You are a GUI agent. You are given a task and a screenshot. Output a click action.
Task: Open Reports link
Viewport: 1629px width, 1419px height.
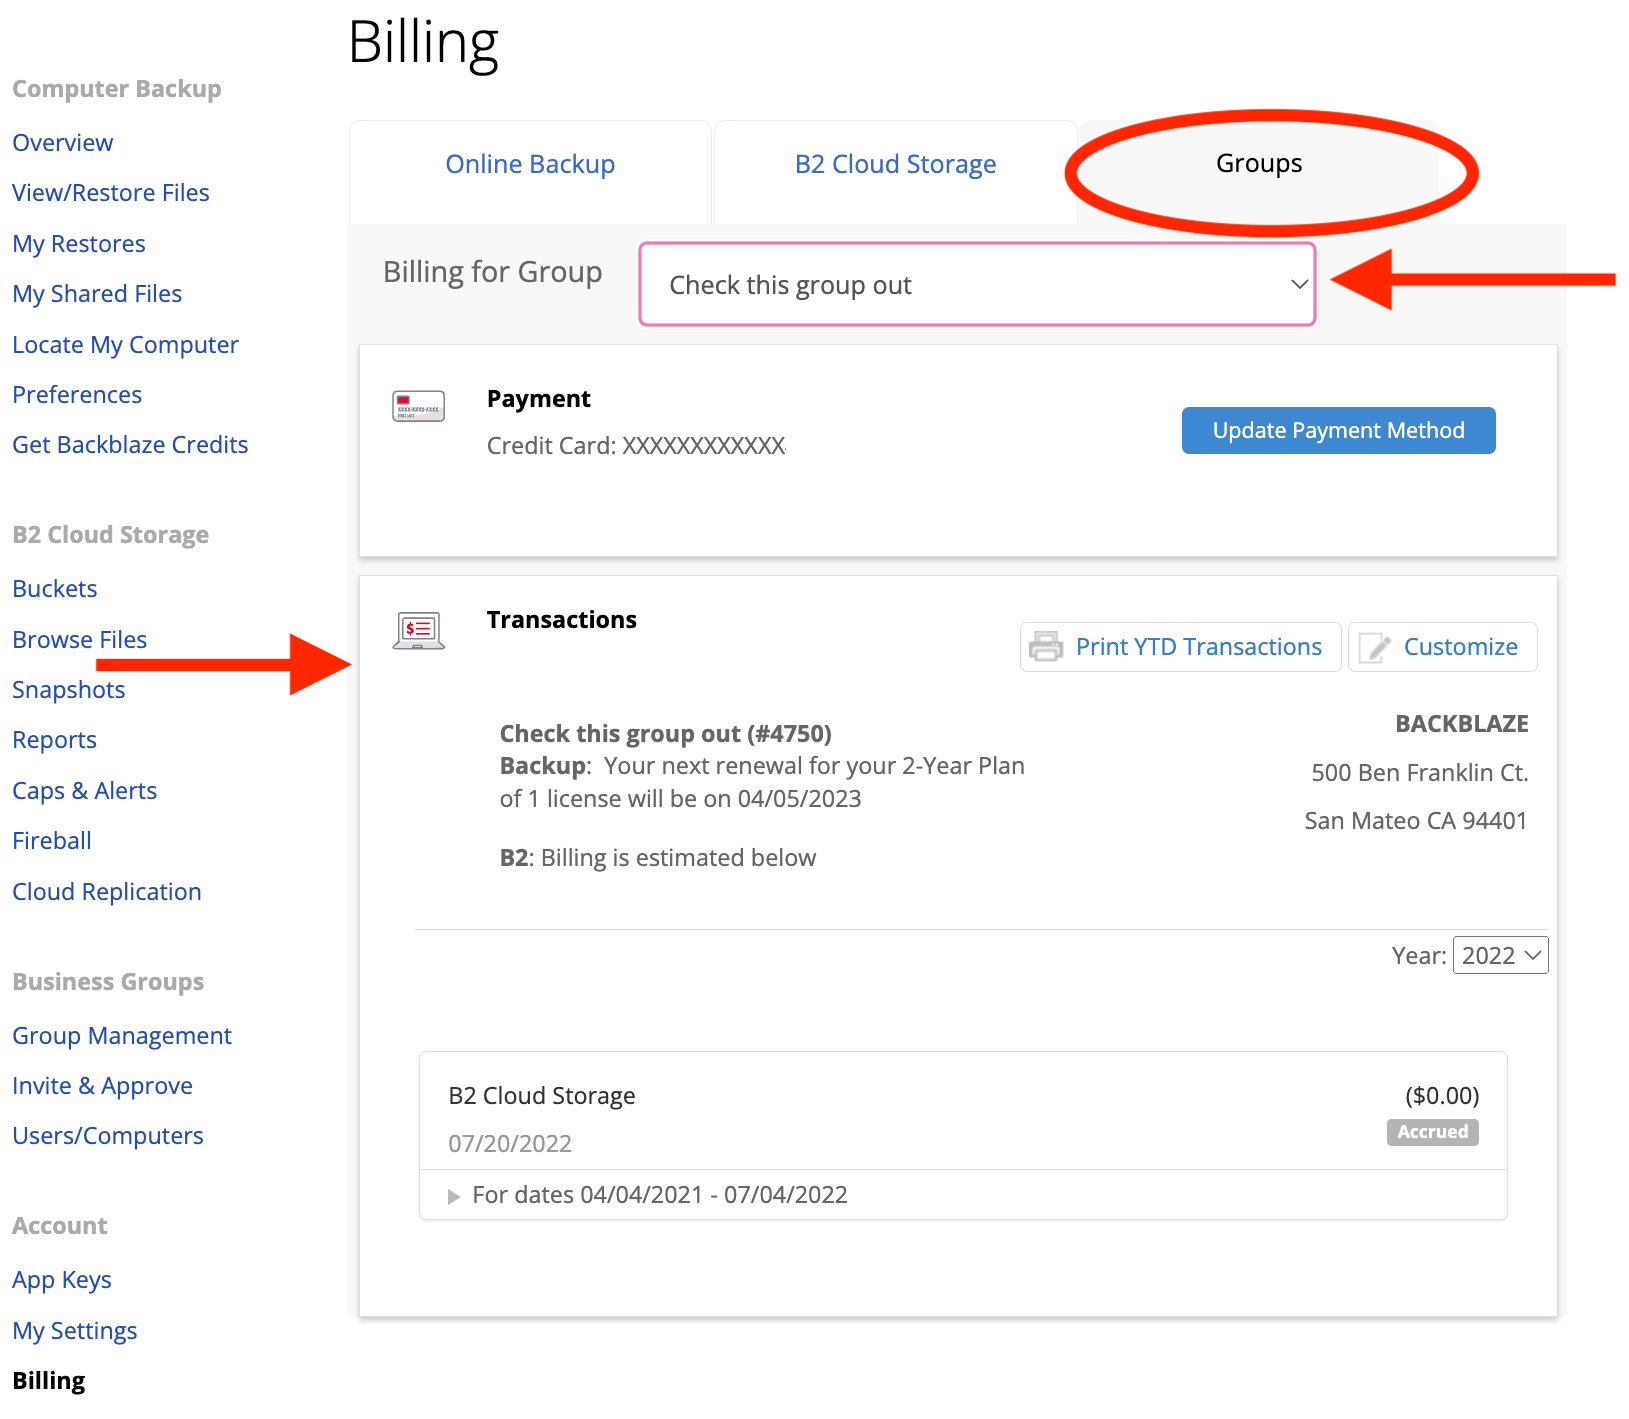pyautogui.click(x=55, y=740)
